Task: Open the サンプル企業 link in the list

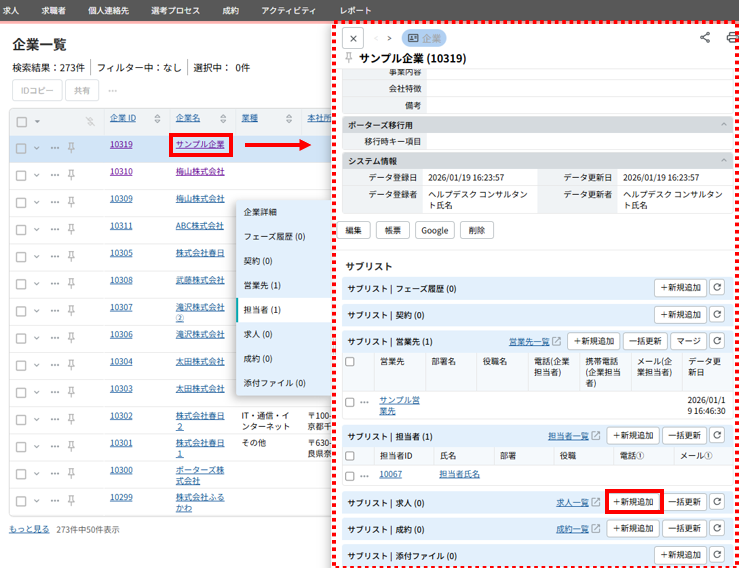Action: (201, 145)
